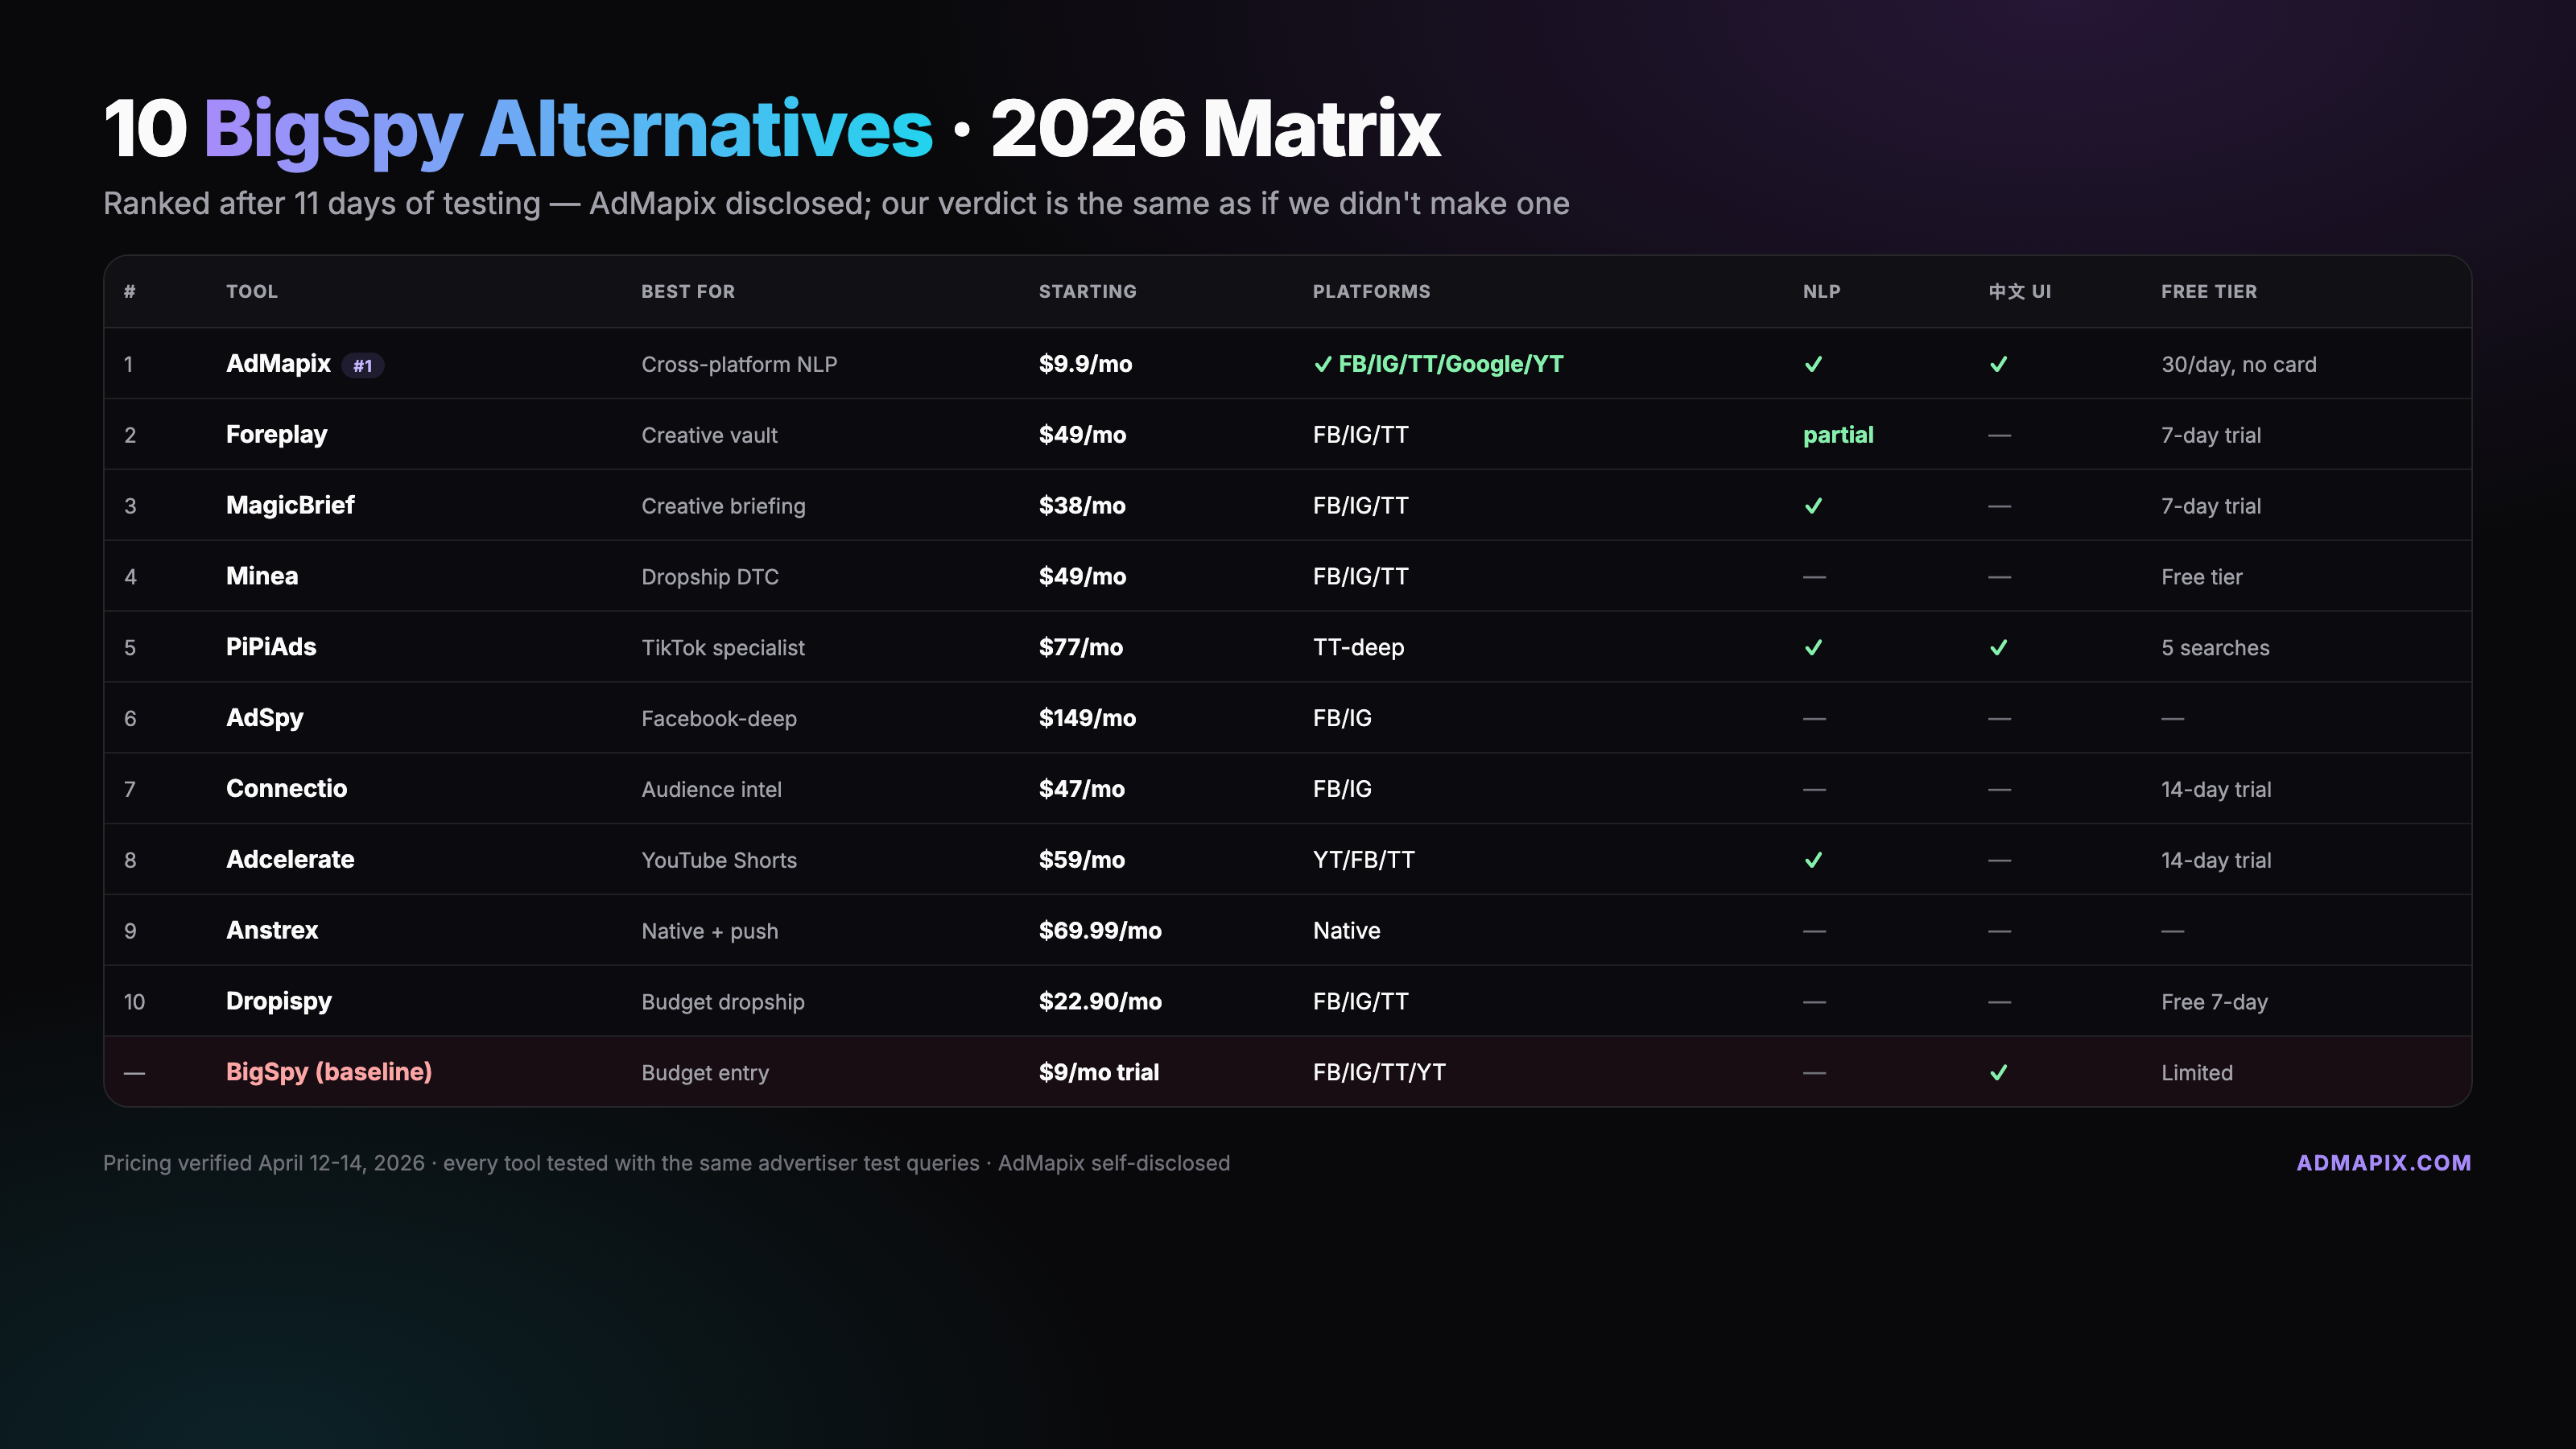Click the STARTING column header
This screenshot has width=2576, height=1449.
[1087, 291]
